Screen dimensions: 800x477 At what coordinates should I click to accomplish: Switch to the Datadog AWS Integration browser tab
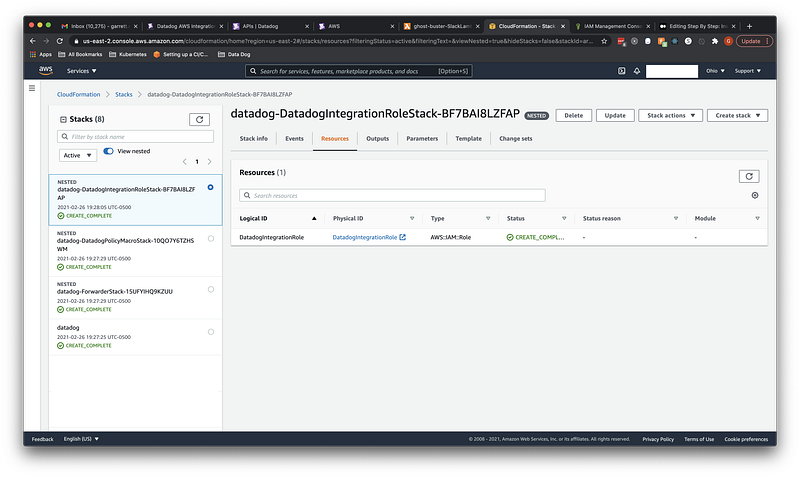pyautogui.click(x=185, y=26)
